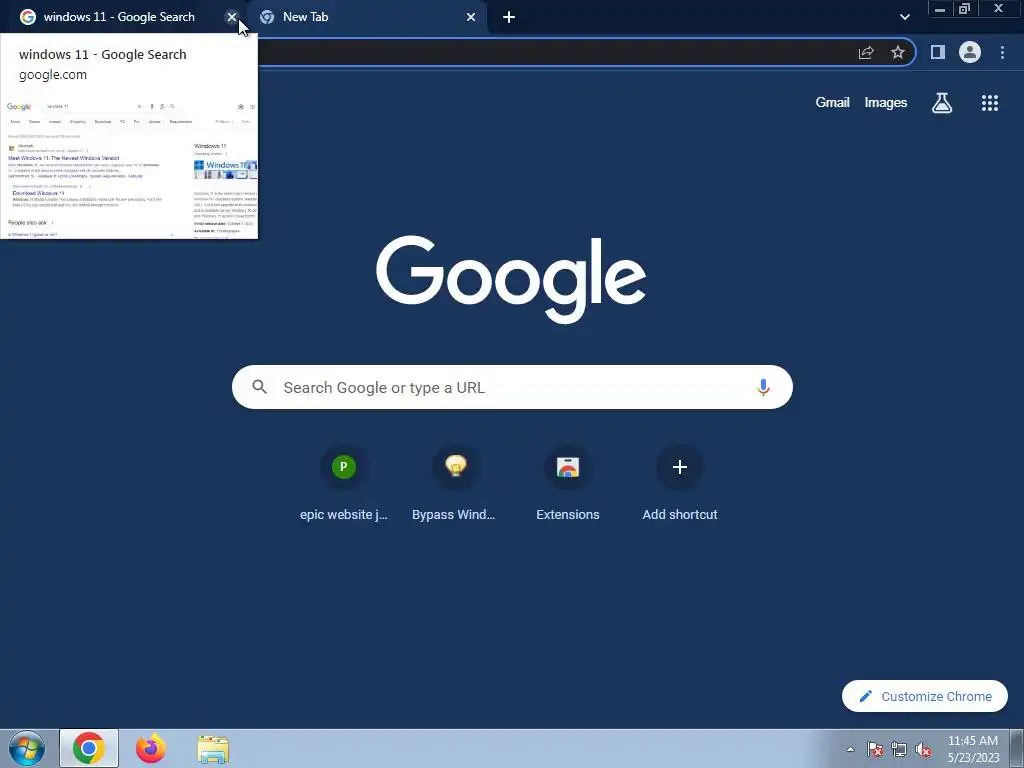1024x768 pixels.
Task: Open the Extensions shortcut
Action: 568,483
